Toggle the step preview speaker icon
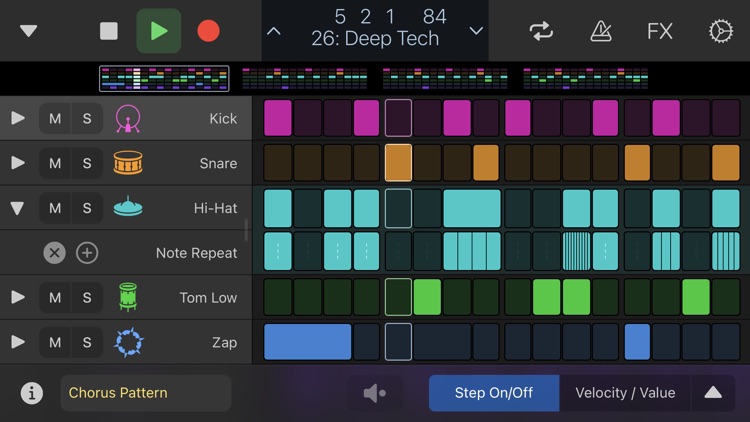This screenshot has width=750, height=422. [x=375, y=393]
